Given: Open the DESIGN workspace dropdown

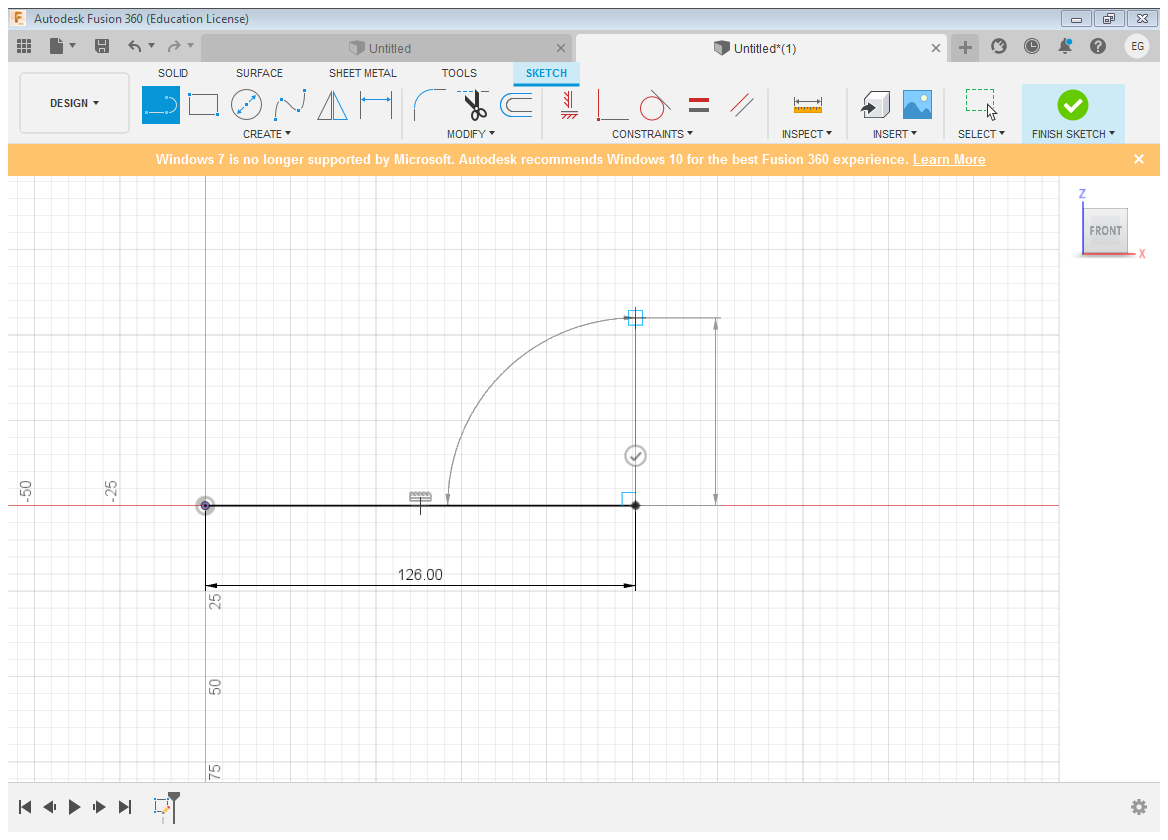Looking at the screenshot, I should point(75,103).
